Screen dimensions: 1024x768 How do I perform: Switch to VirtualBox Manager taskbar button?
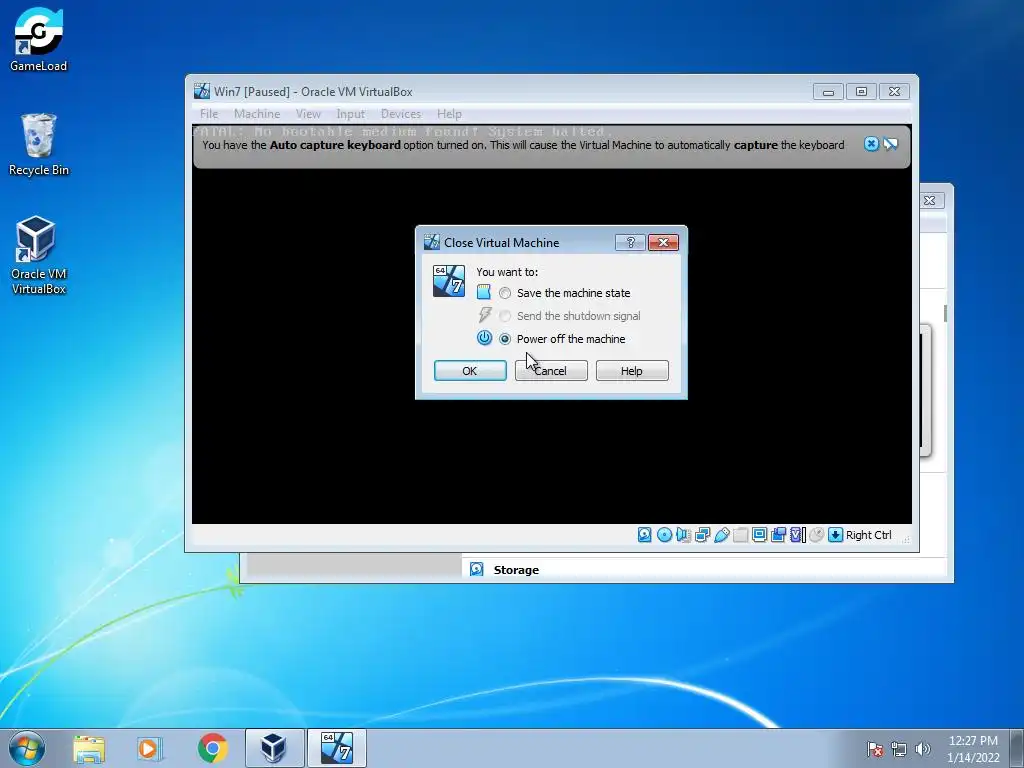pos(274,748)
